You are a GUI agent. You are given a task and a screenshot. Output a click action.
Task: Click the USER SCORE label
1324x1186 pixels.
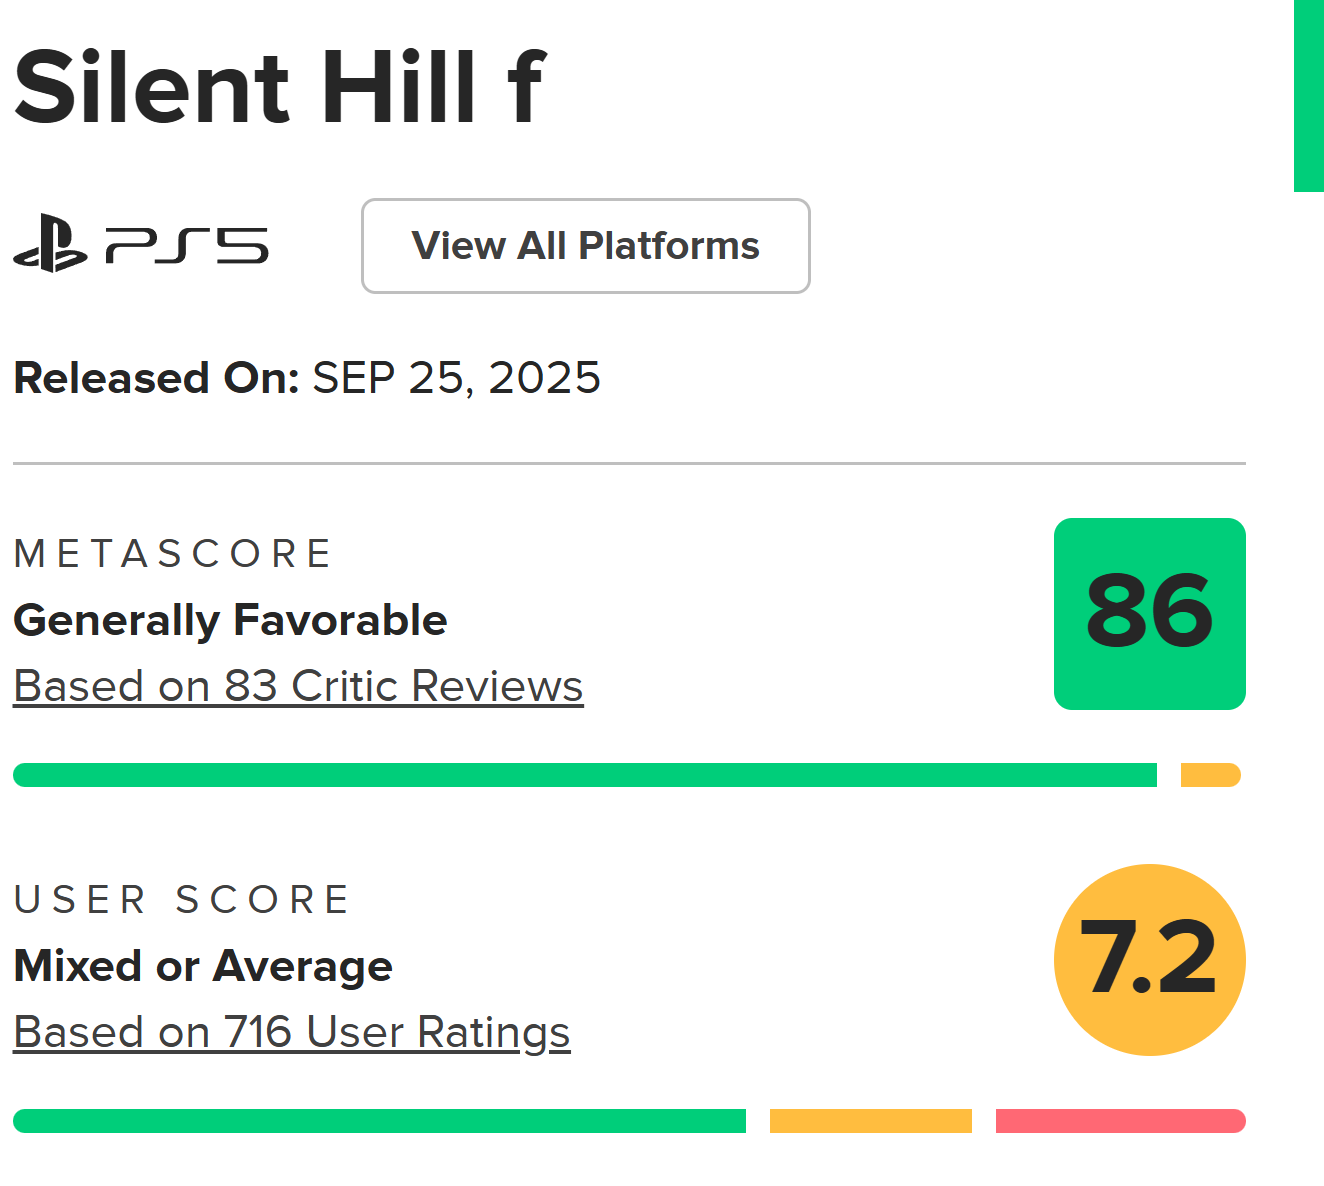click(182, 900)
